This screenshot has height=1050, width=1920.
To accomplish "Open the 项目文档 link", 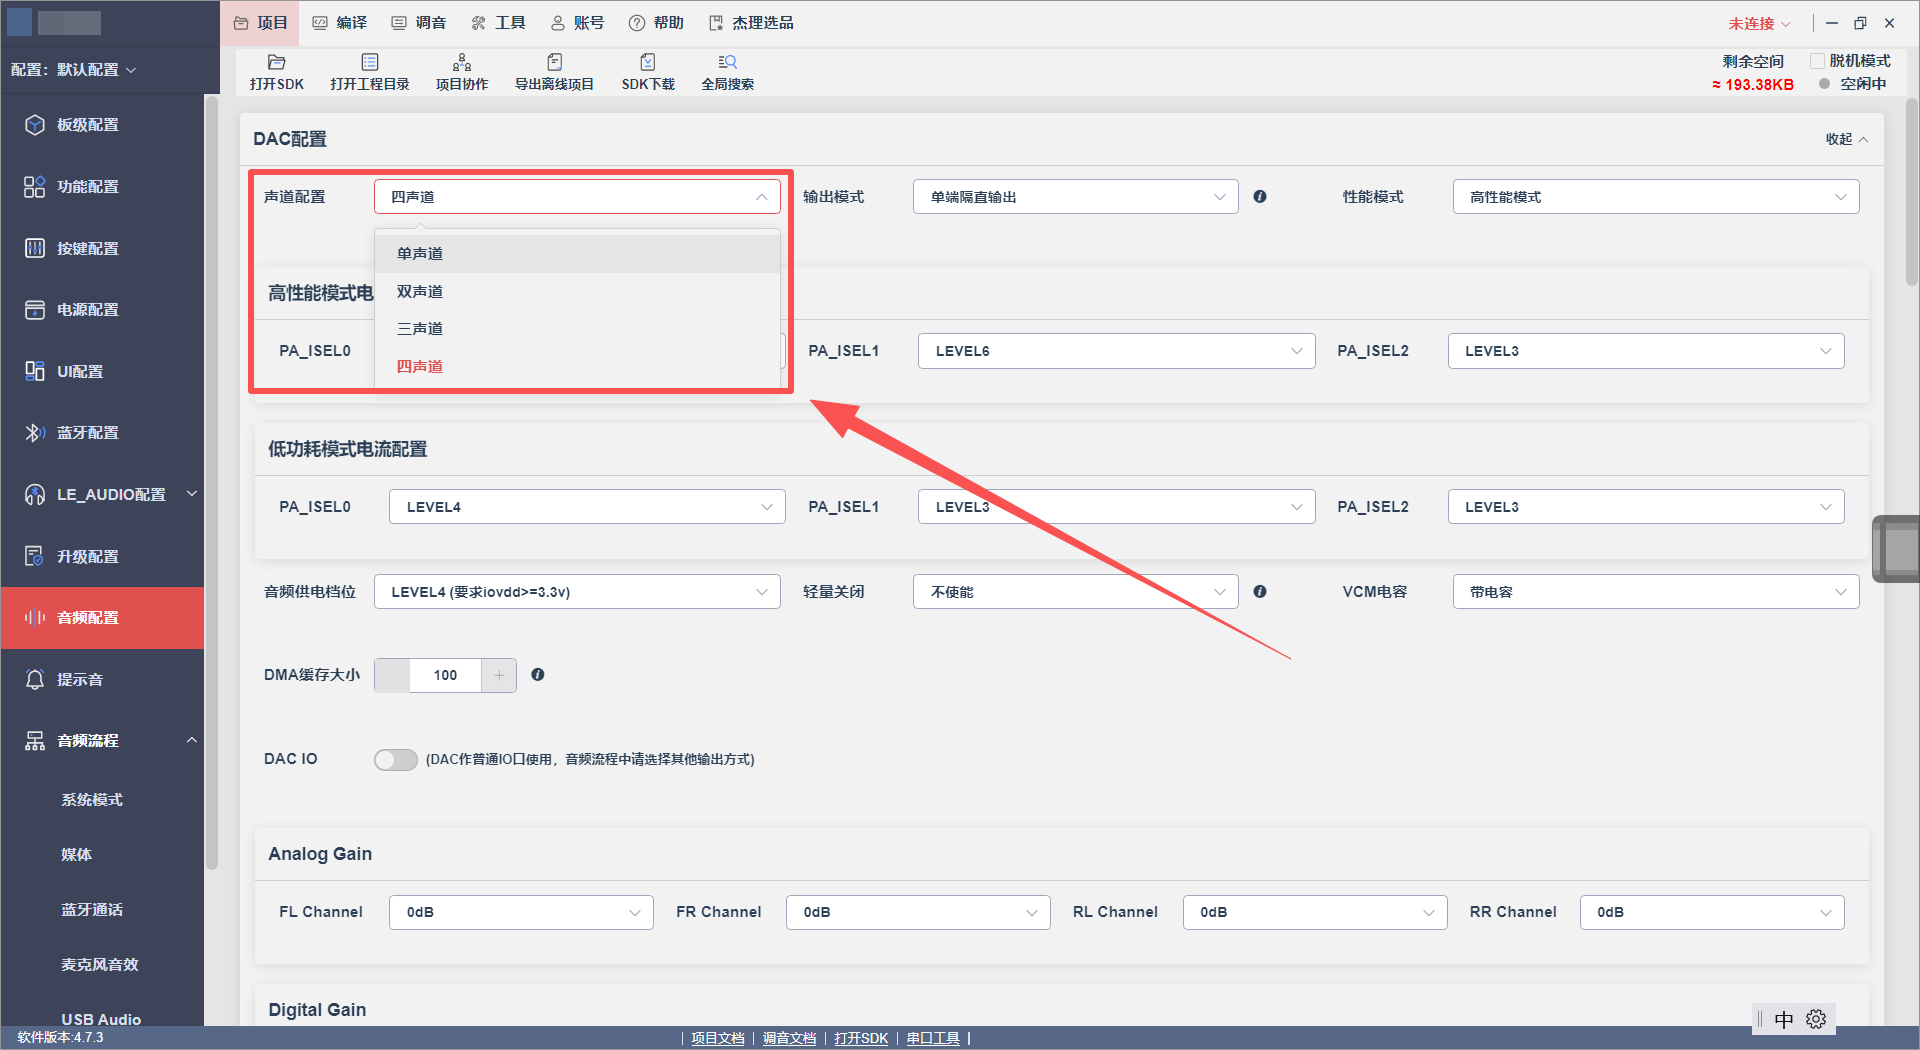I will pos(718,1038).
